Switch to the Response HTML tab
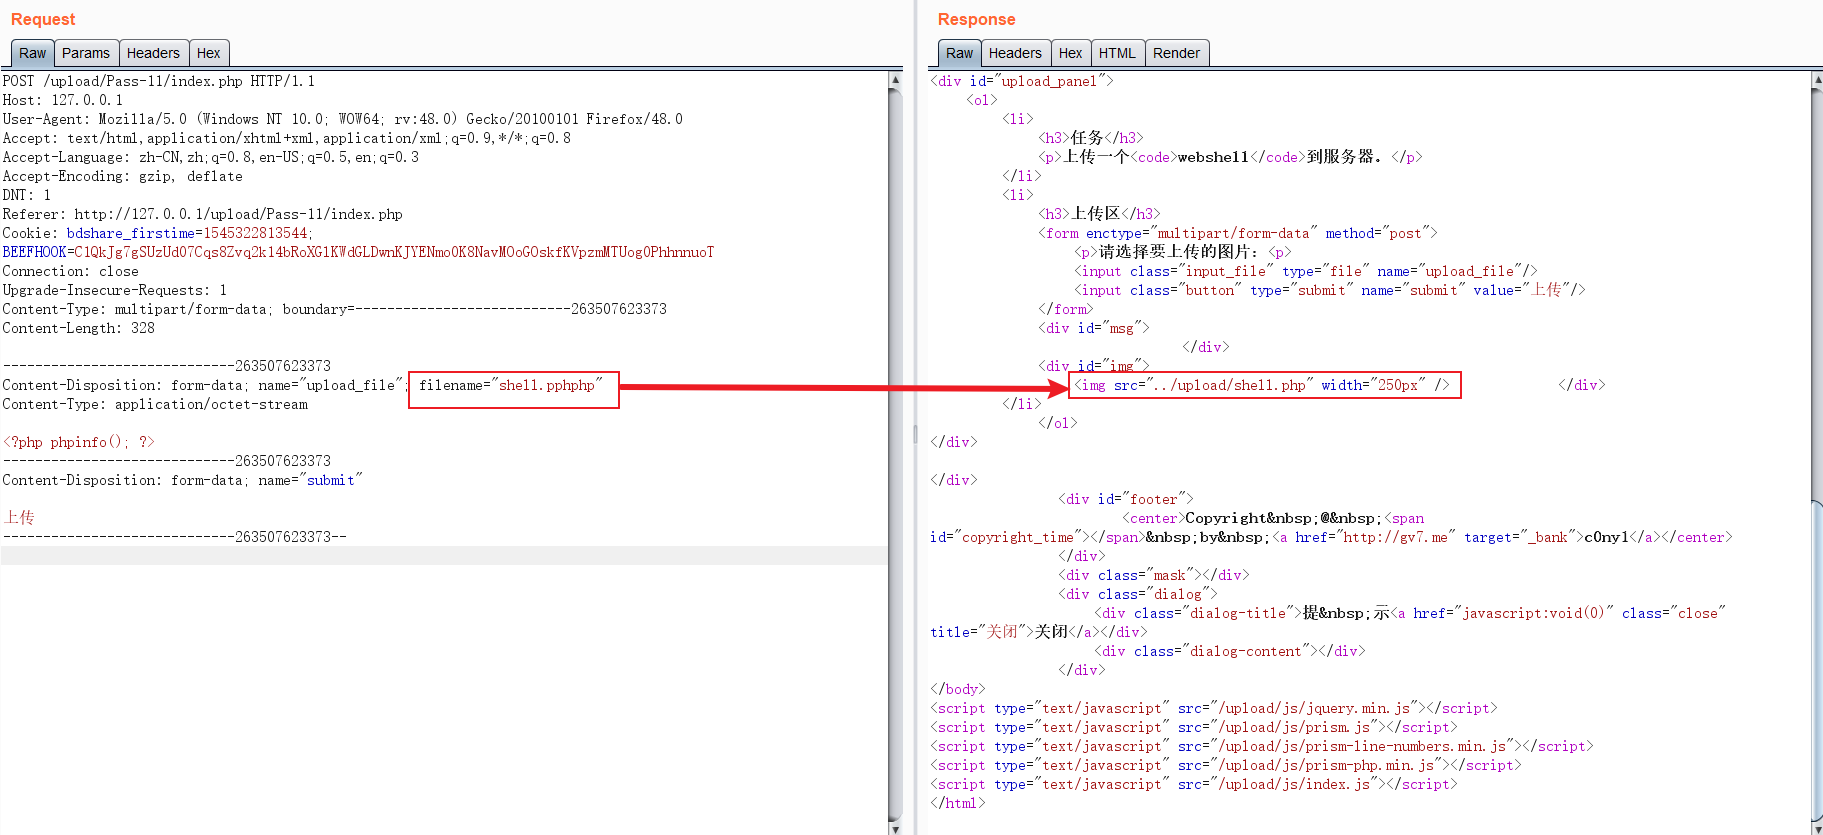The height and width of the screenshot is (835, 1823). click(1117, 53)
